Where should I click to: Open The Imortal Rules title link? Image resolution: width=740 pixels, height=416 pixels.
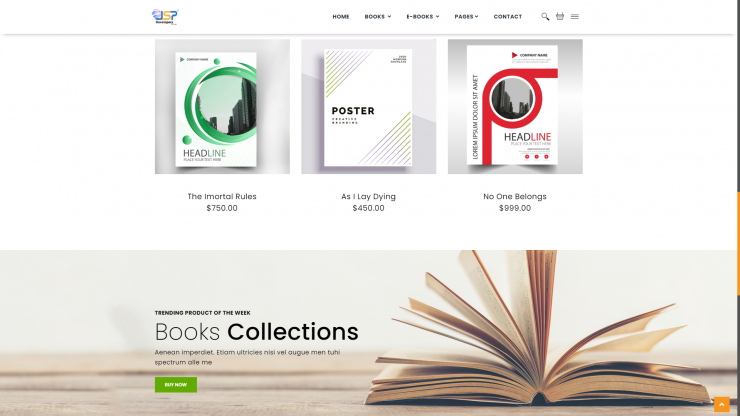point(222,196)
